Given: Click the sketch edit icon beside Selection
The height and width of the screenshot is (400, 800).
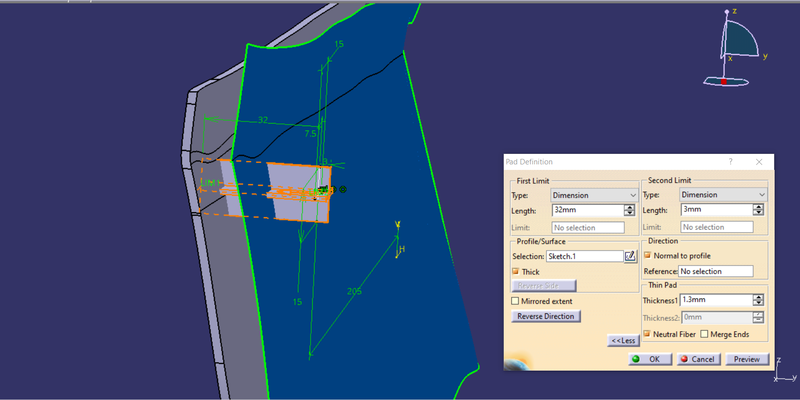Looking at the screenshot, I should click(x=630, y=256).
